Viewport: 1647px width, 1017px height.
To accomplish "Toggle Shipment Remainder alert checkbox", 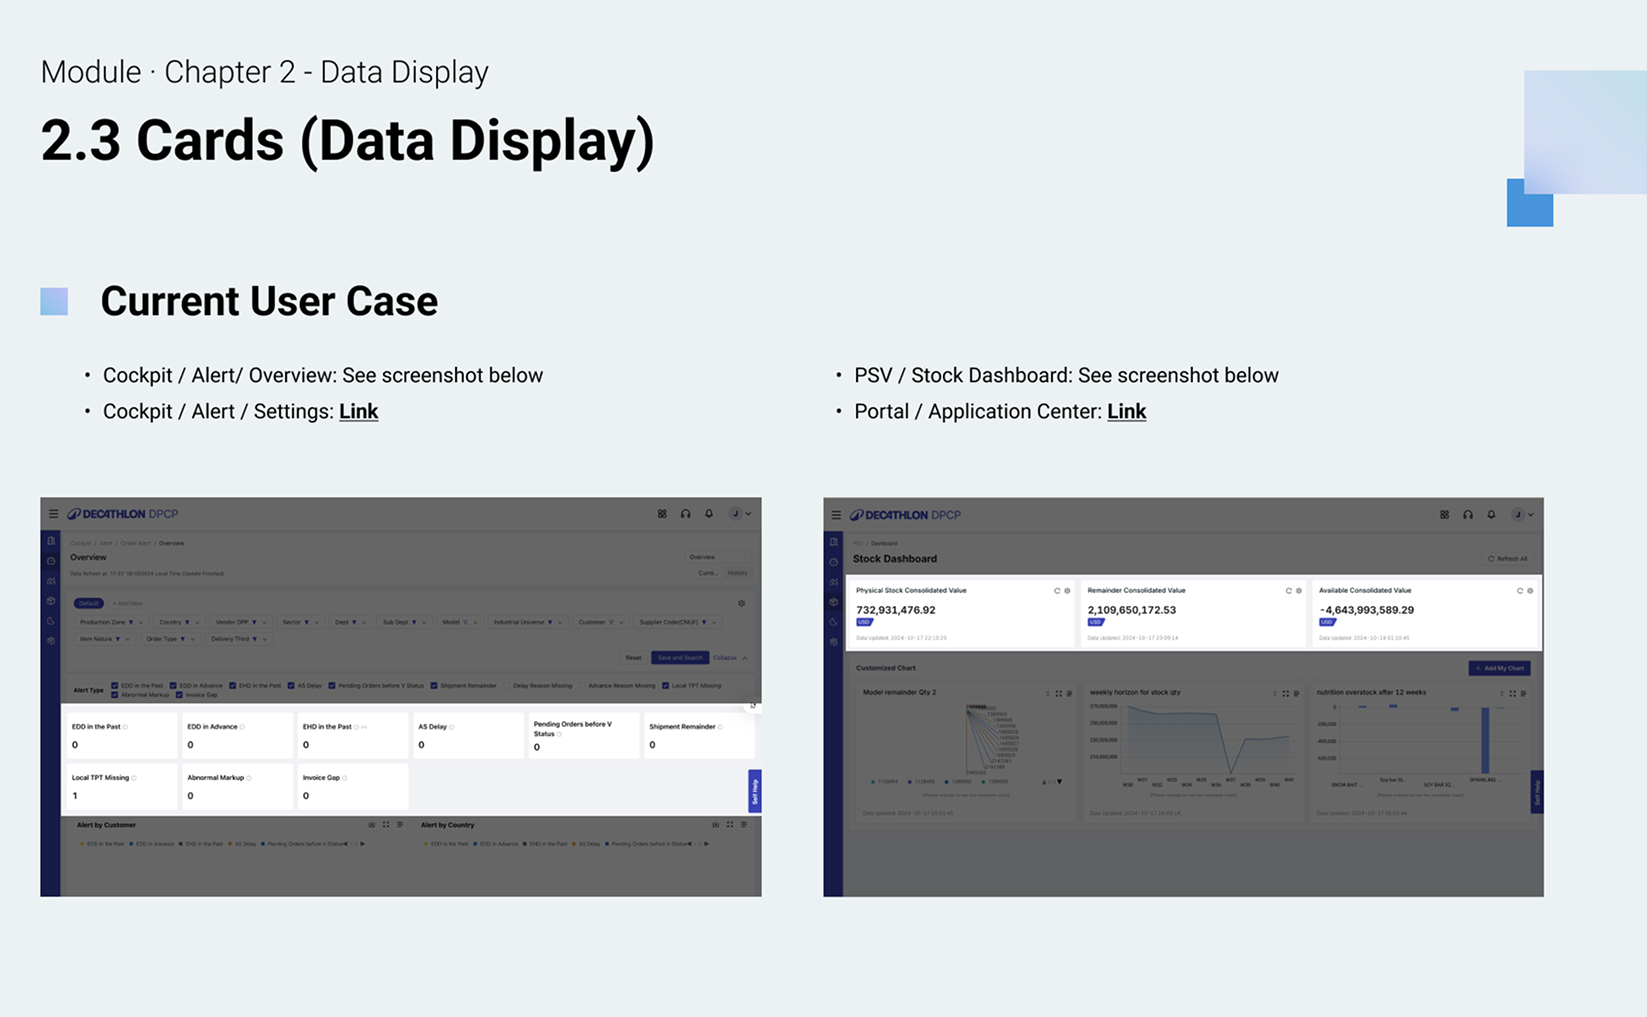I will click(x=434, y=686).
